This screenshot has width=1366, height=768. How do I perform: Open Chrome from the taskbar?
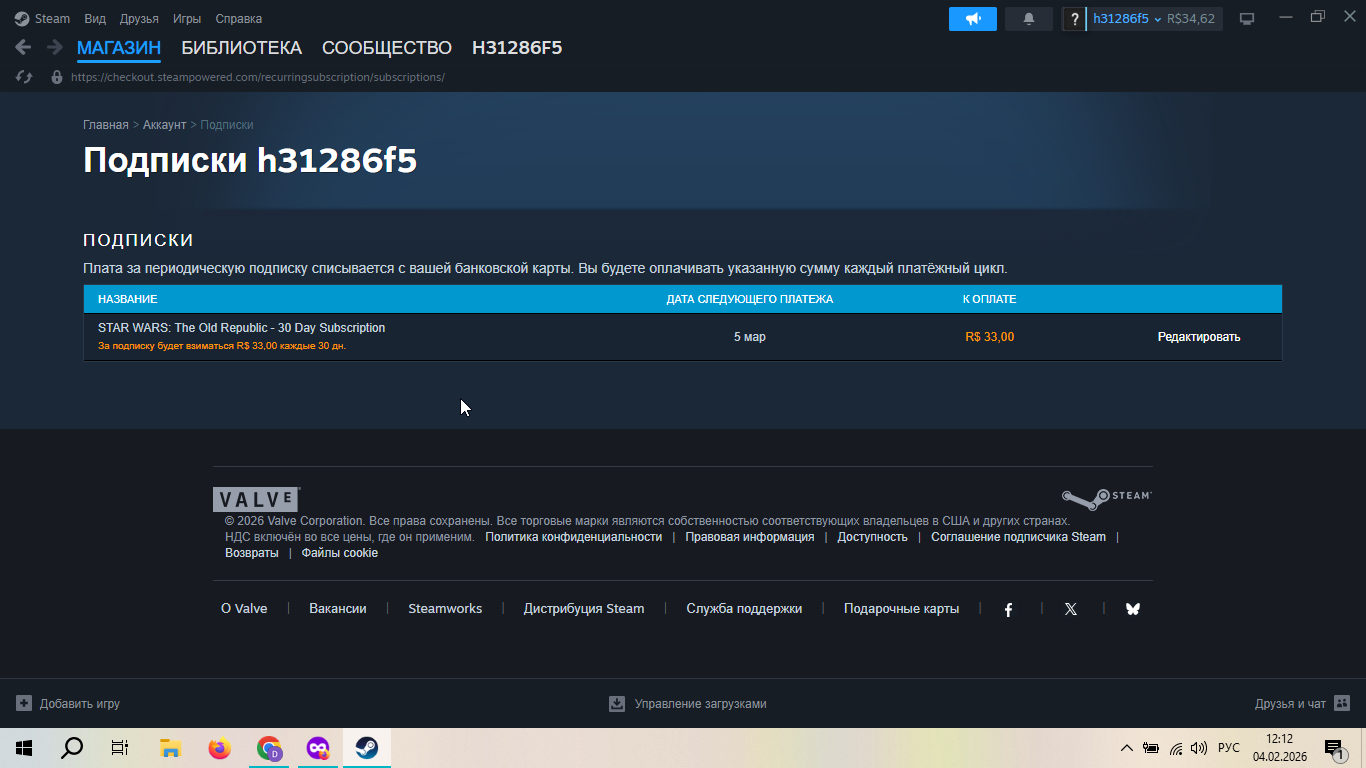point(269,748)
